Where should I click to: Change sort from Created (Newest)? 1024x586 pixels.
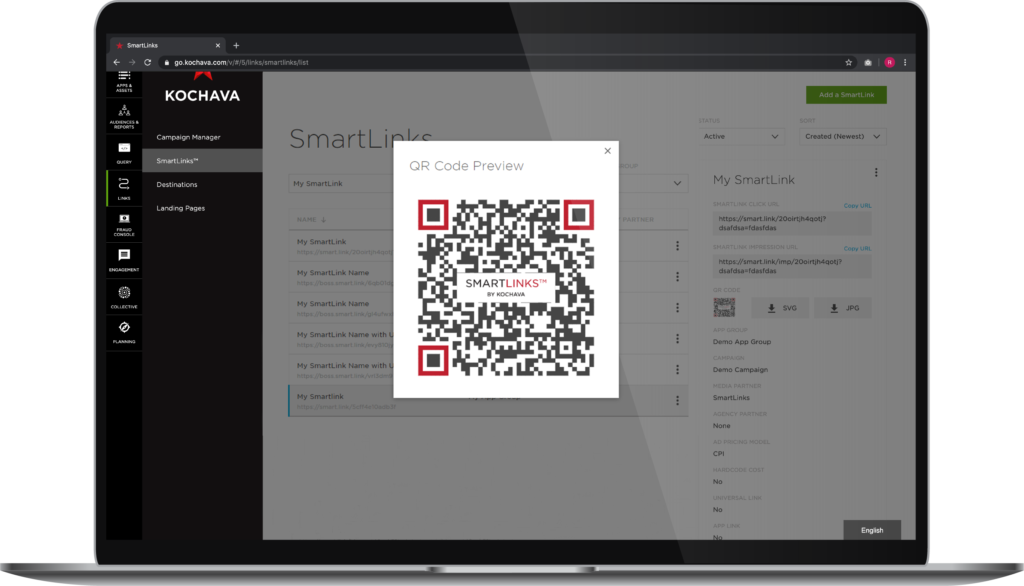point(841,136)
